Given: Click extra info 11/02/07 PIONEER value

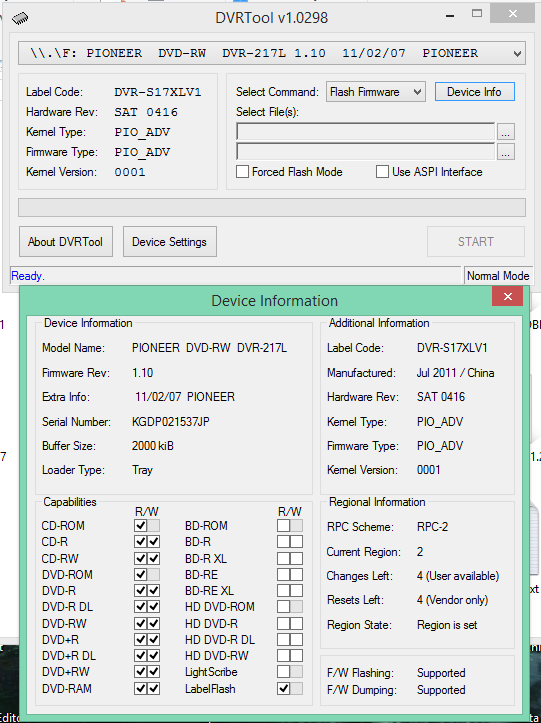Looking at the screenshot, I should (185, 397).
